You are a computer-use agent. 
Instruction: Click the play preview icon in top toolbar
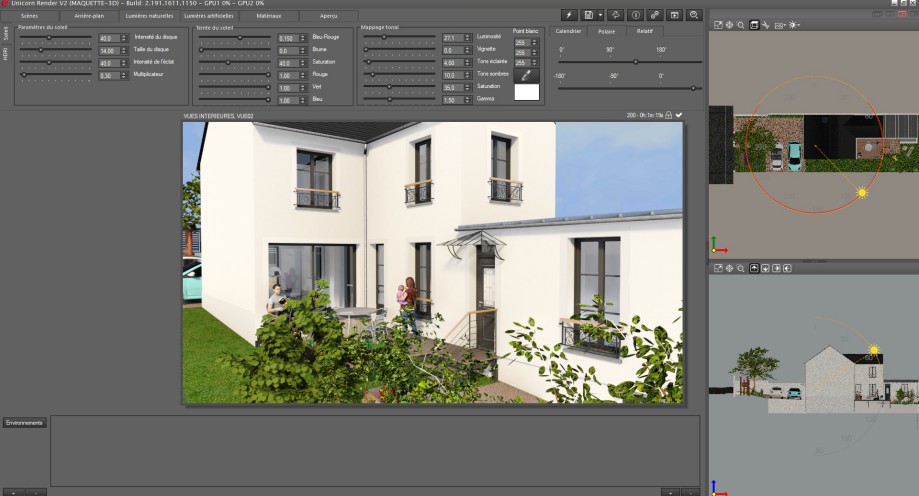[675, 15]
